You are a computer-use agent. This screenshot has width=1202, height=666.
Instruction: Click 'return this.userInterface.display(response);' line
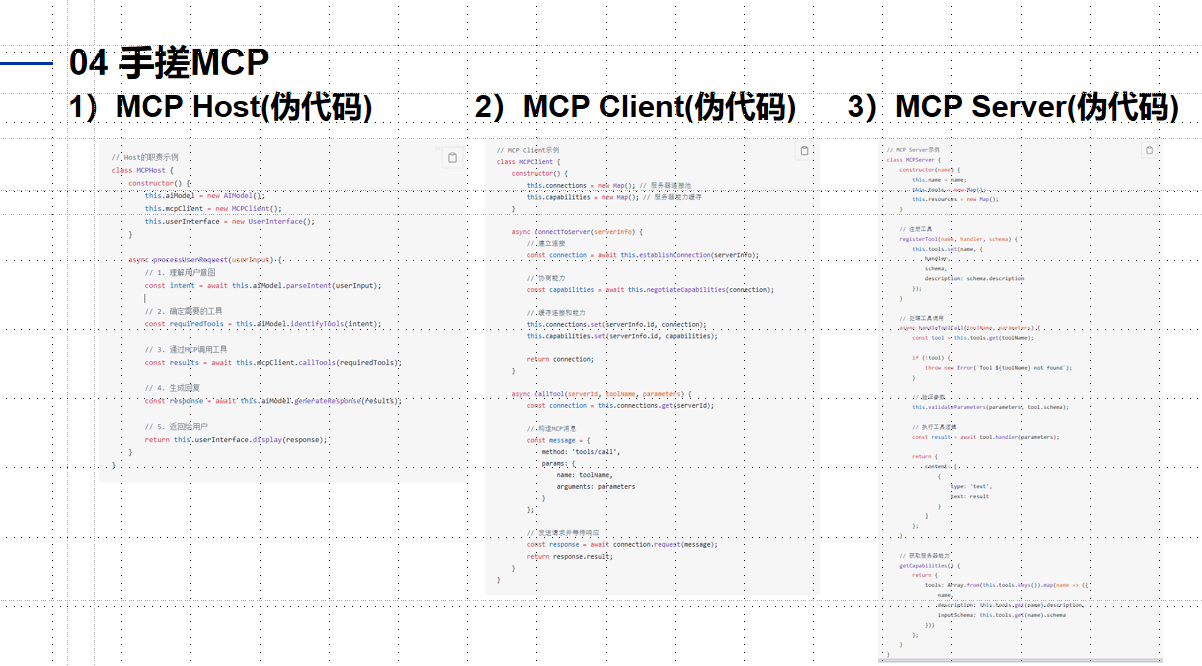click(236, 440)
